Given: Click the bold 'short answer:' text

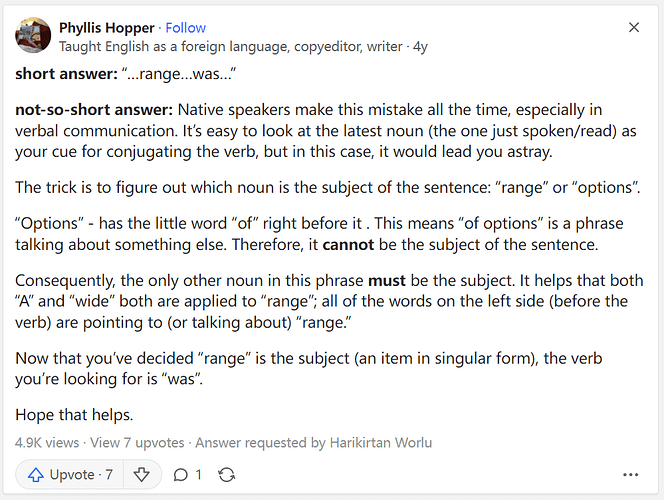Looking at the screenshot, I should tap(66, 74).
